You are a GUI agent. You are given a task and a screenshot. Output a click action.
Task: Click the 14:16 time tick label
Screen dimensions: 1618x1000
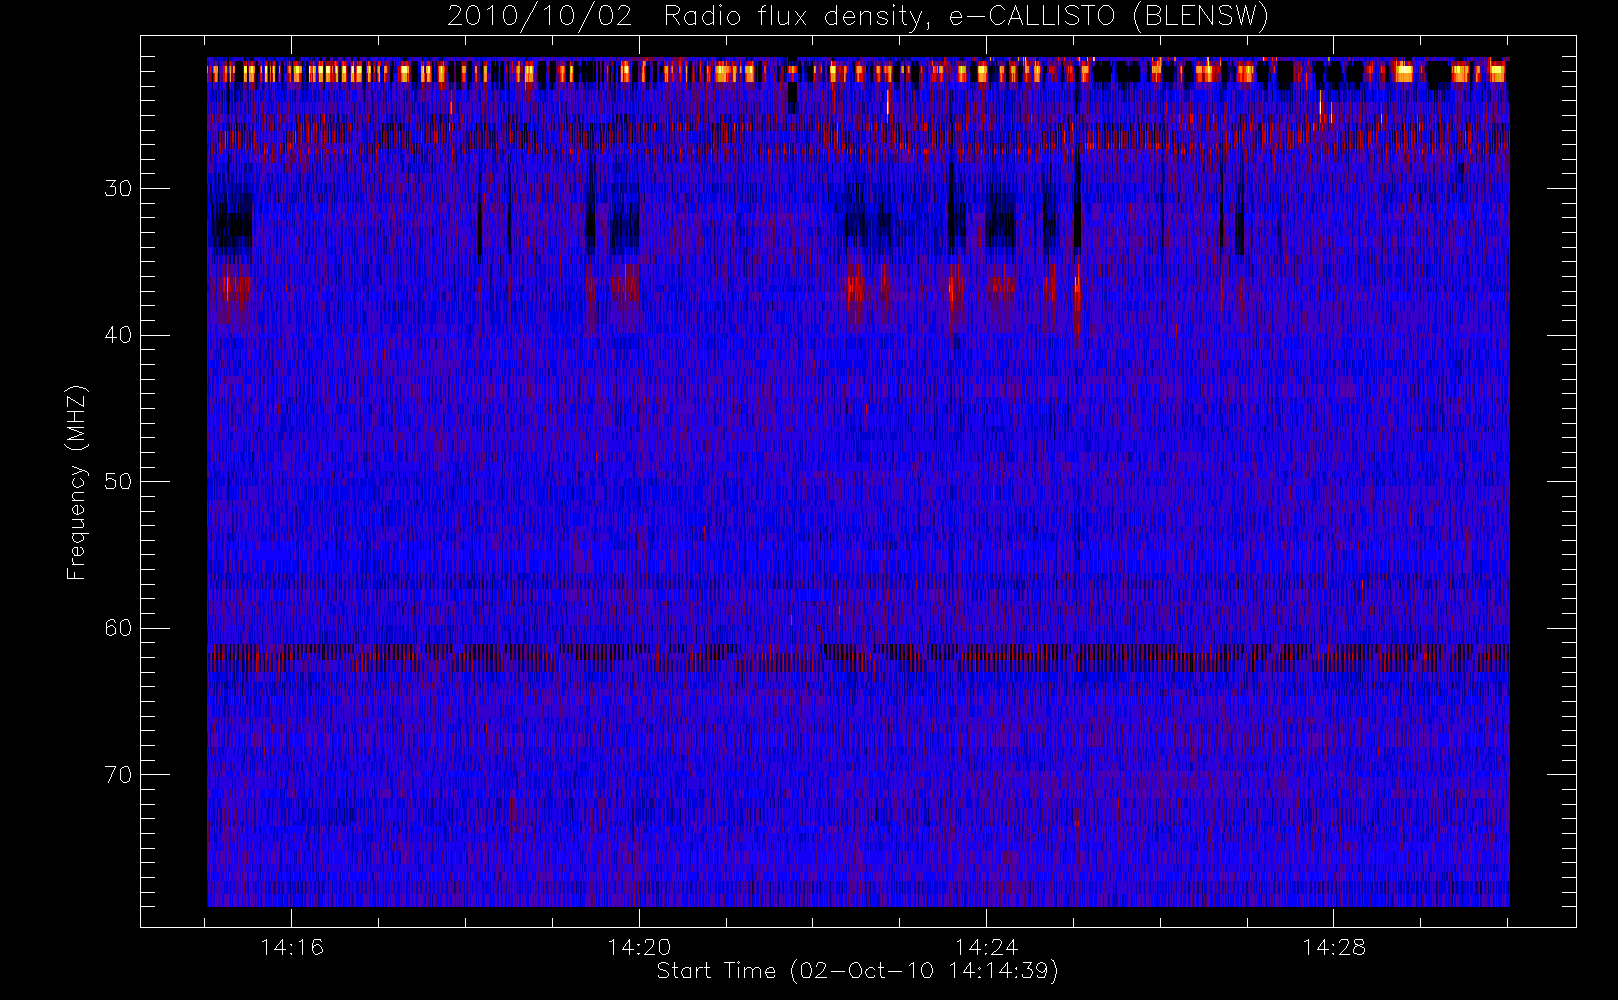pyautogui.click(x=291, y=947)
